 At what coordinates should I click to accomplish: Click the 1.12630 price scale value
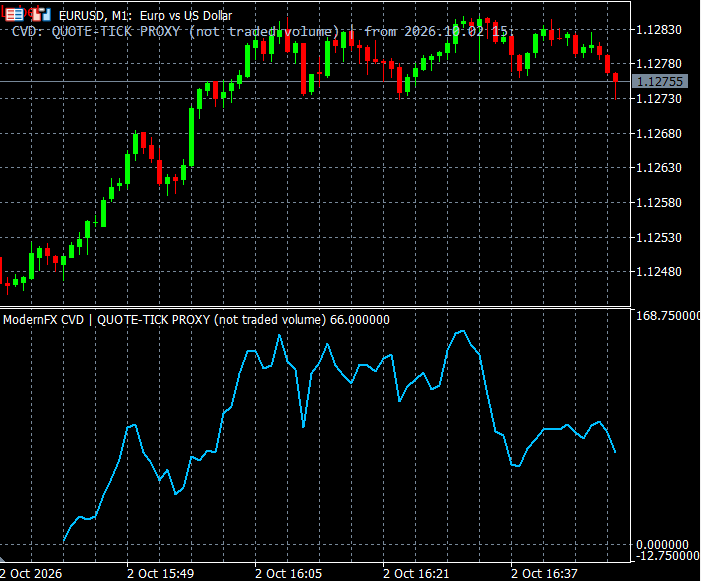click(659, 168)
